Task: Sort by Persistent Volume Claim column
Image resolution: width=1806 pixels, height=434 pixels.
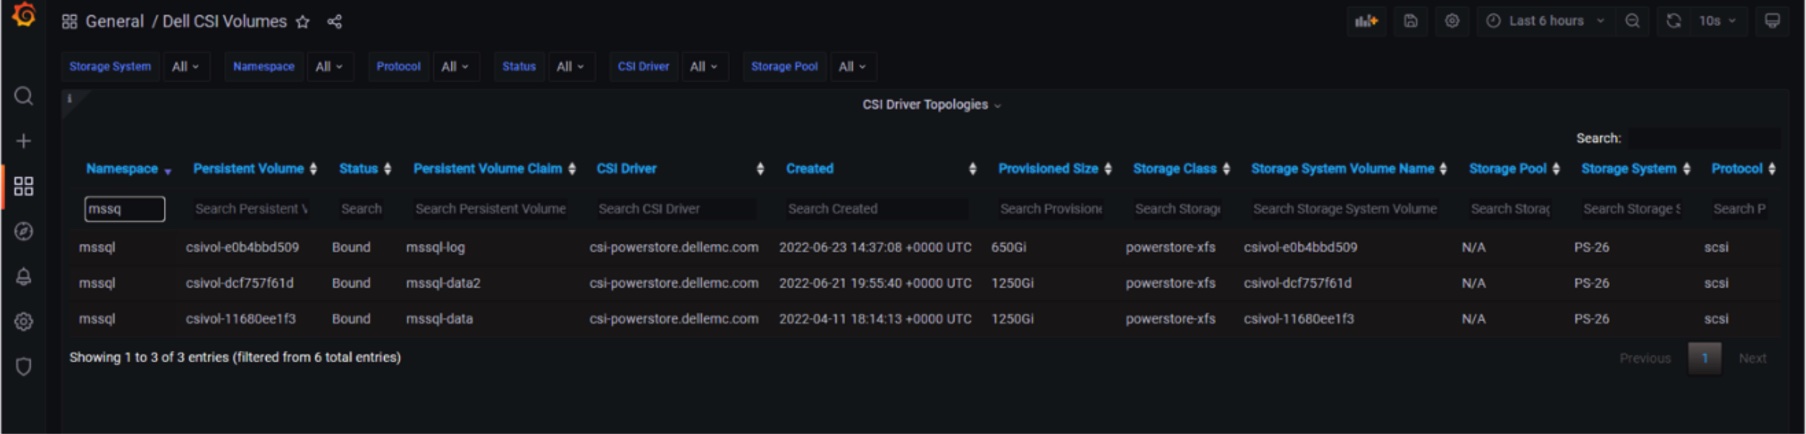Action: [x=494, y=169]
